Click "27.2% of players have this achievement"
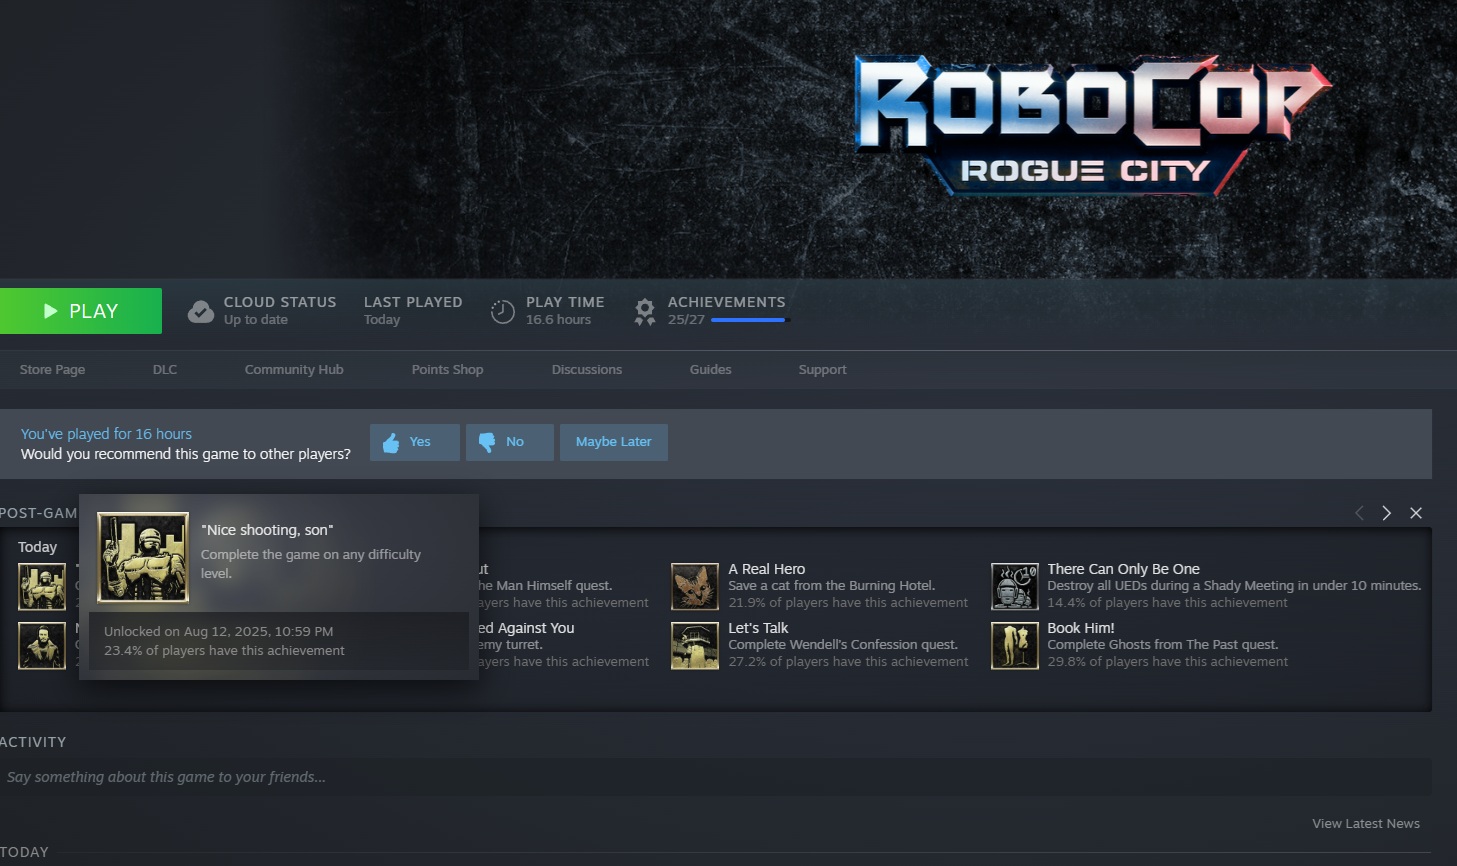This screenshot has height=866, width=1457. coord(848,662)
